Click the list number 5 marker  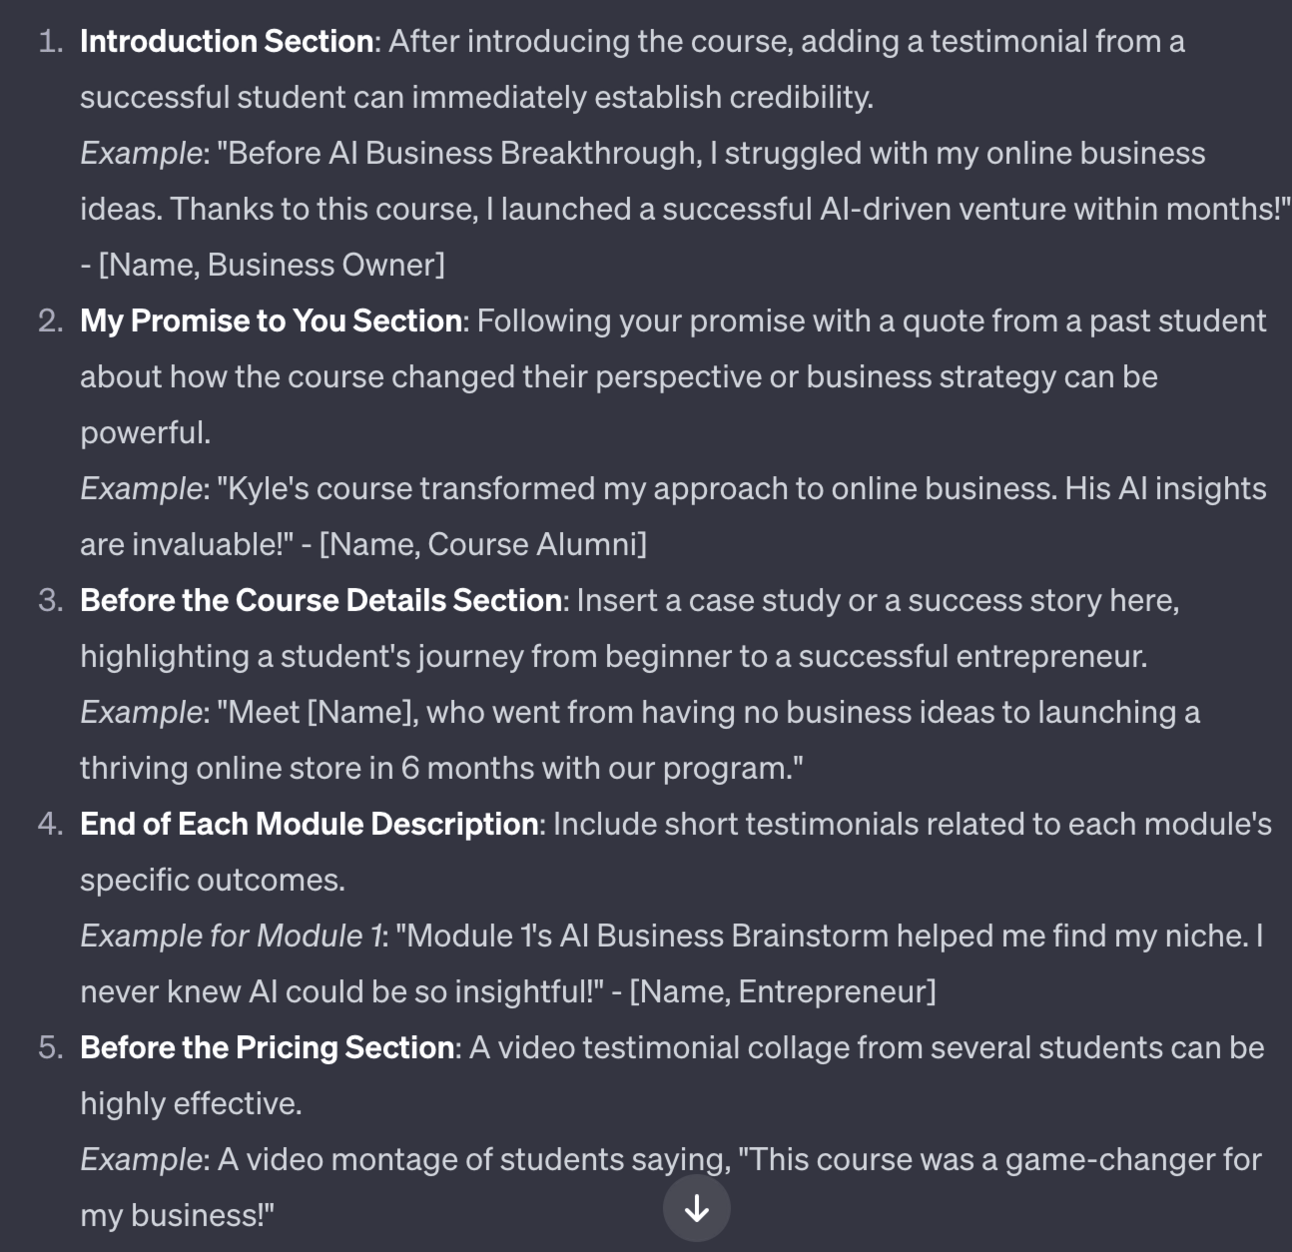pyautogui.click(x=50, y=1048)
